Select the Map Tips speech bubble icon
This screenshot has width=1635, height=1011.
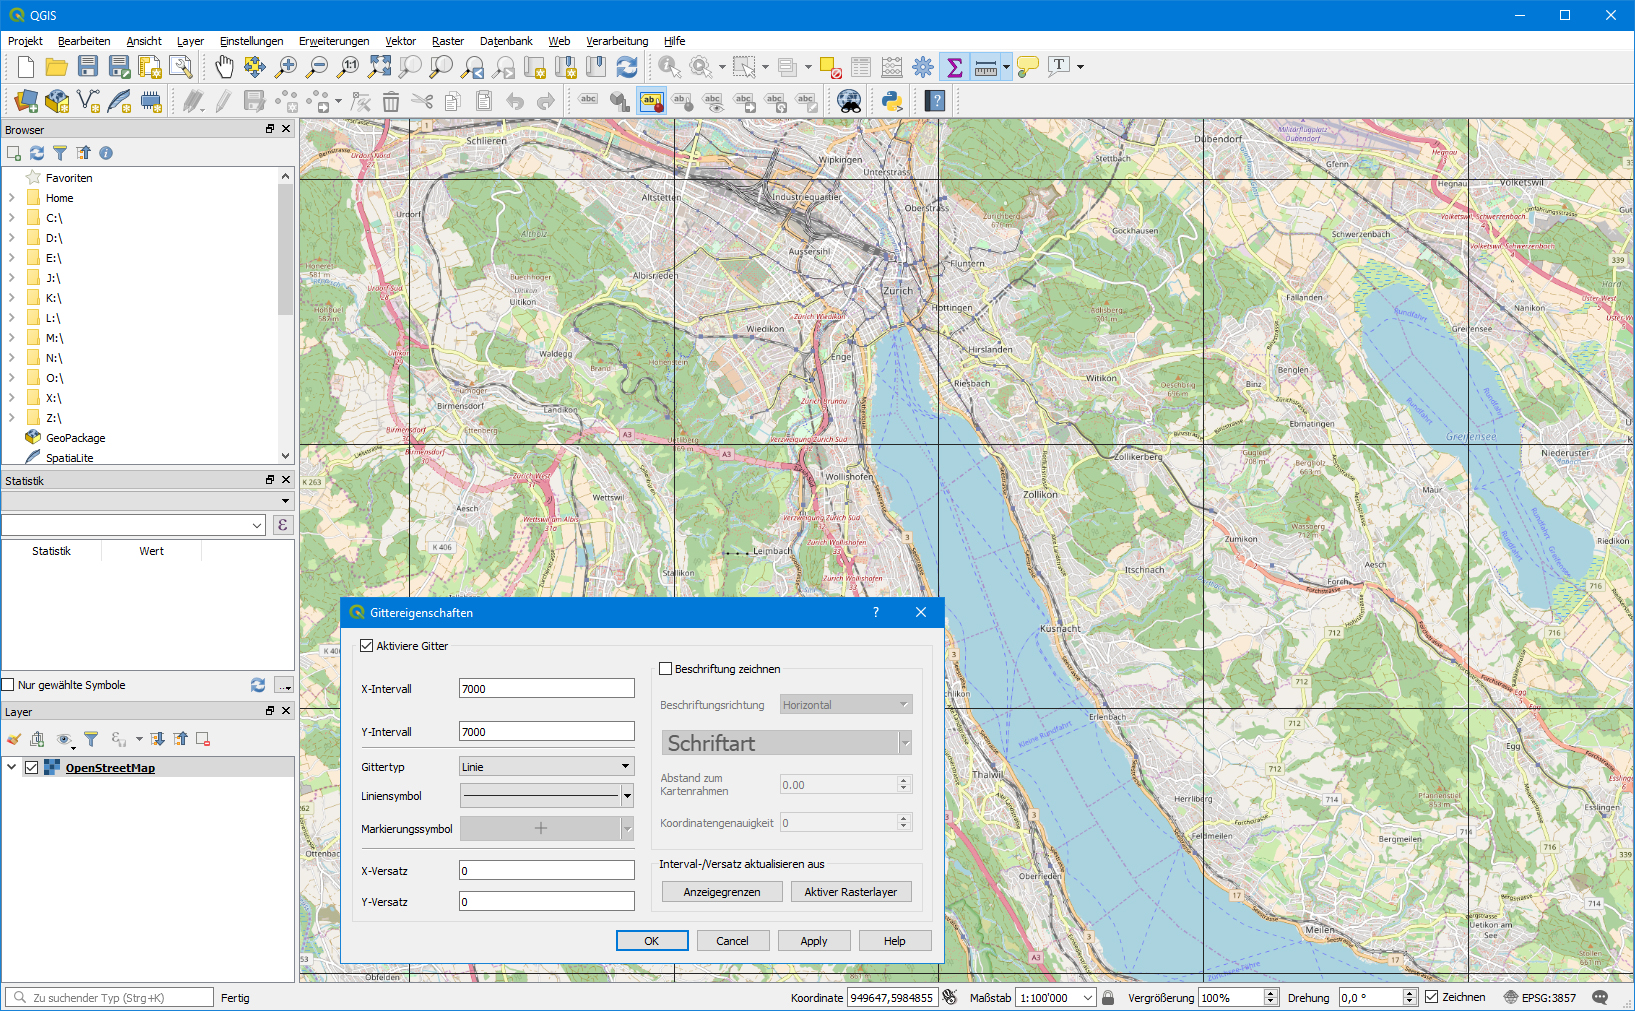coord(1027,67)
